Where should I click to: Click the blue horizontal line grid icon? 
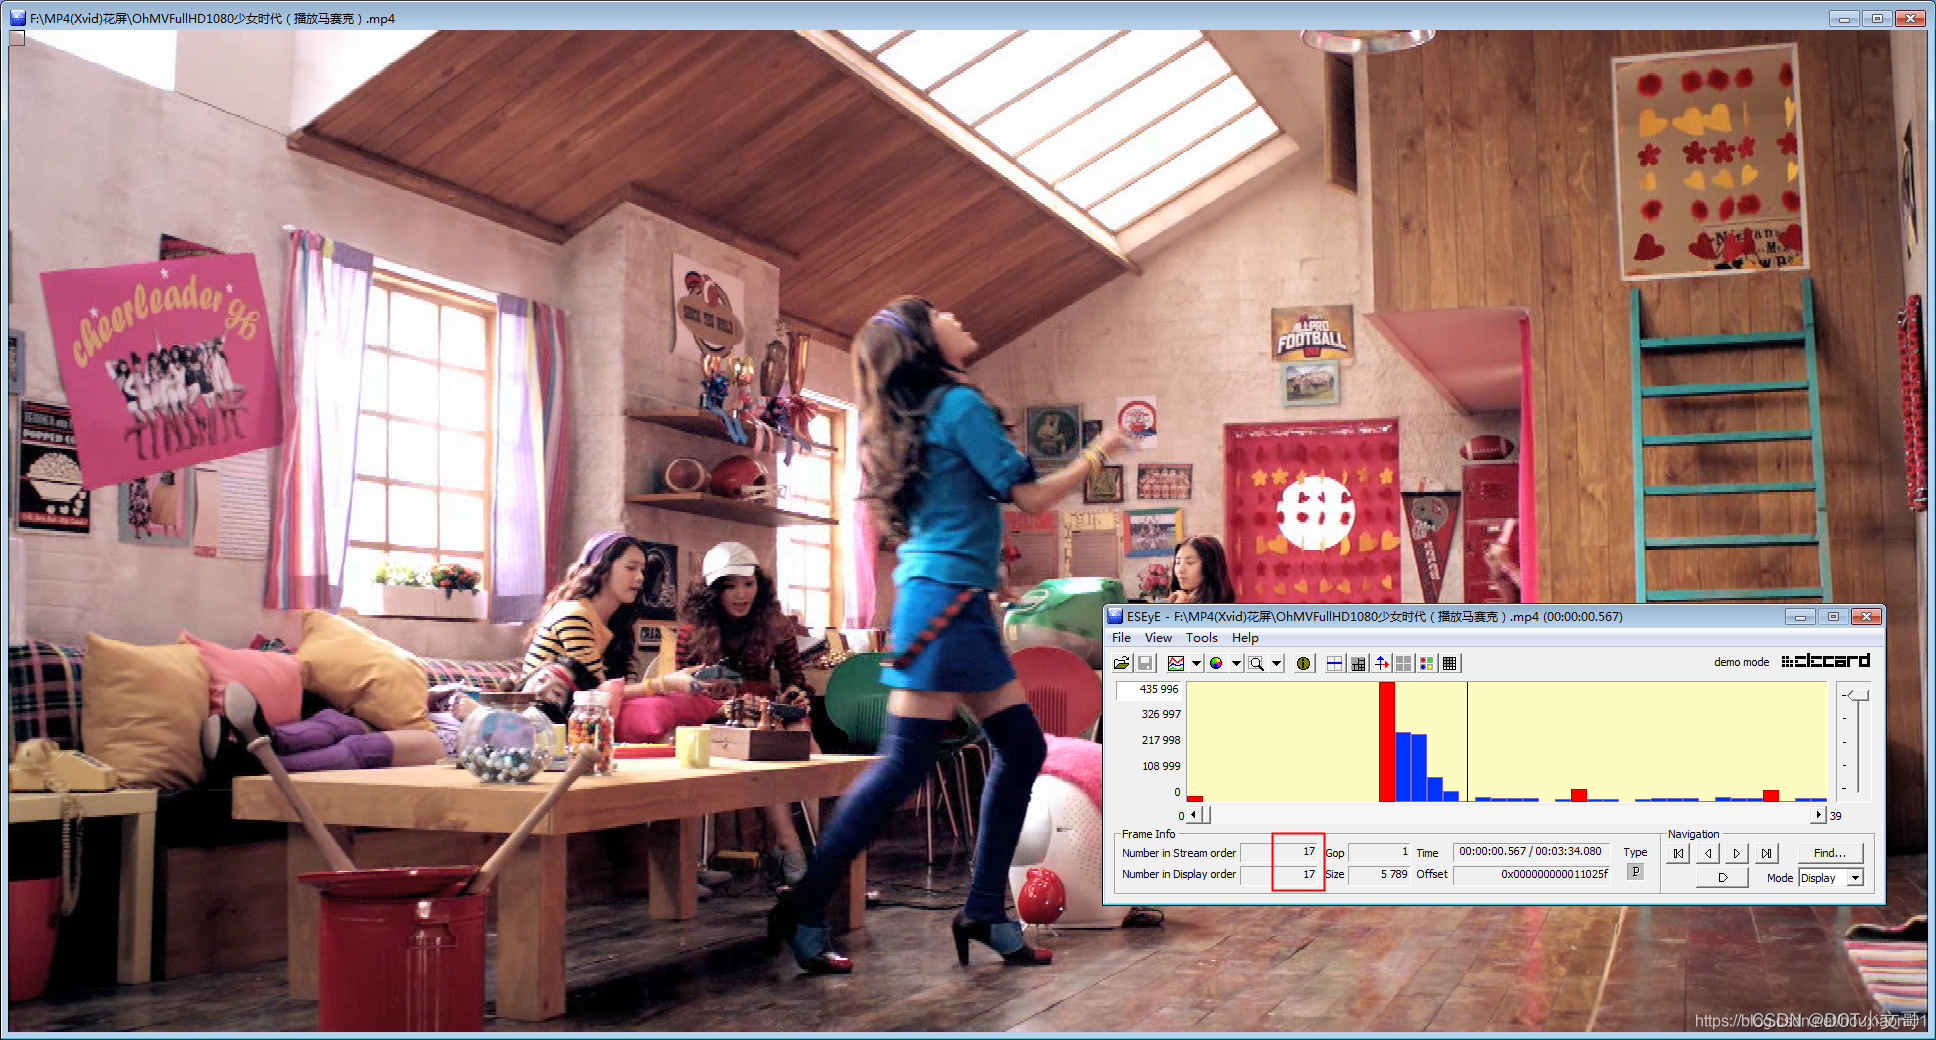(1334, 663)
